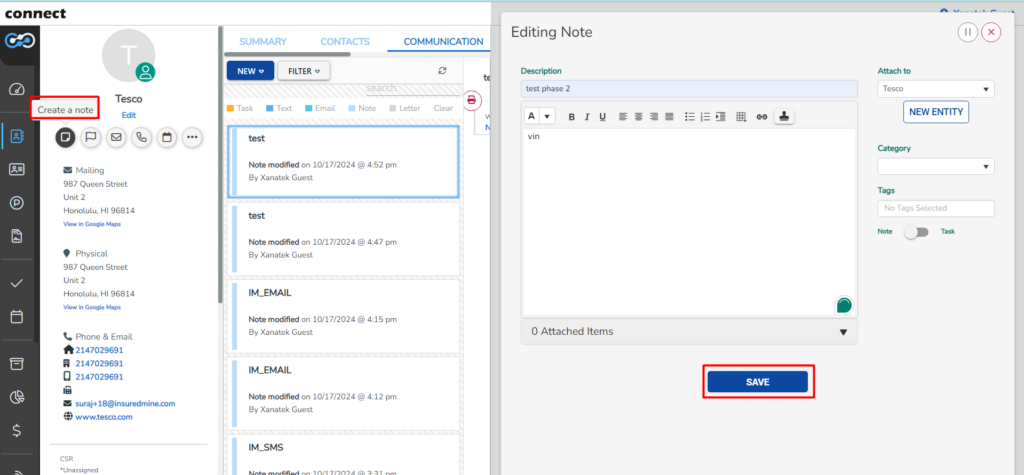The width and height of the screenshot is (1024, 475).
Task: Click the pause icon on Editing Note
Action: click(968, 32)
